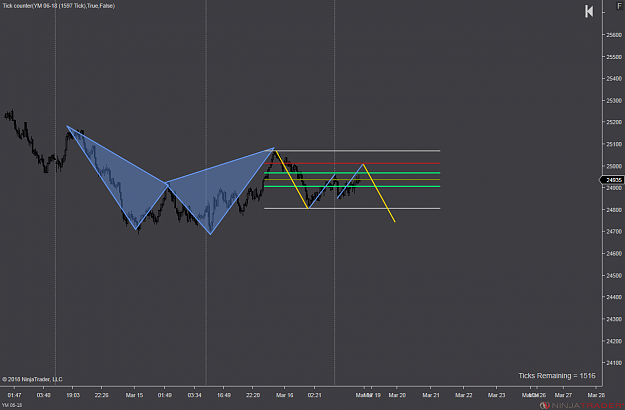The width and height of the screenshot is (625, 410).
Task: Click the Ticks Remaining = 1516 text
Action: [x=556, y=376]
